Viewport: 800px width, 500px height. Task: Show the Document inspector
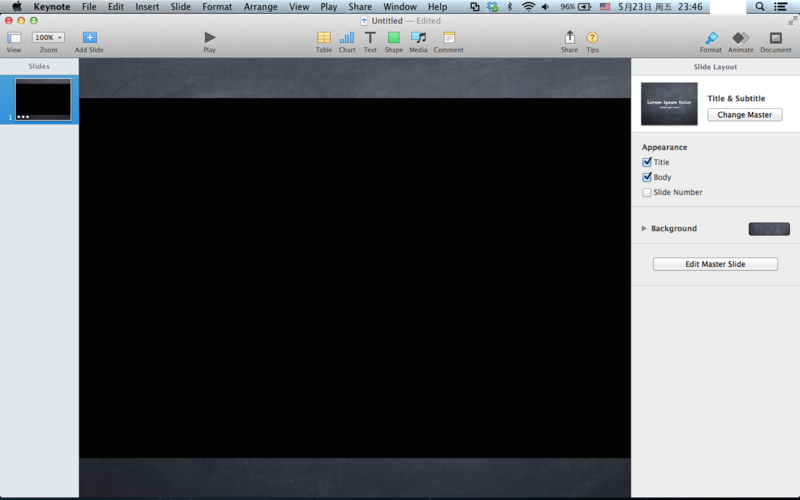pos(776,37)
